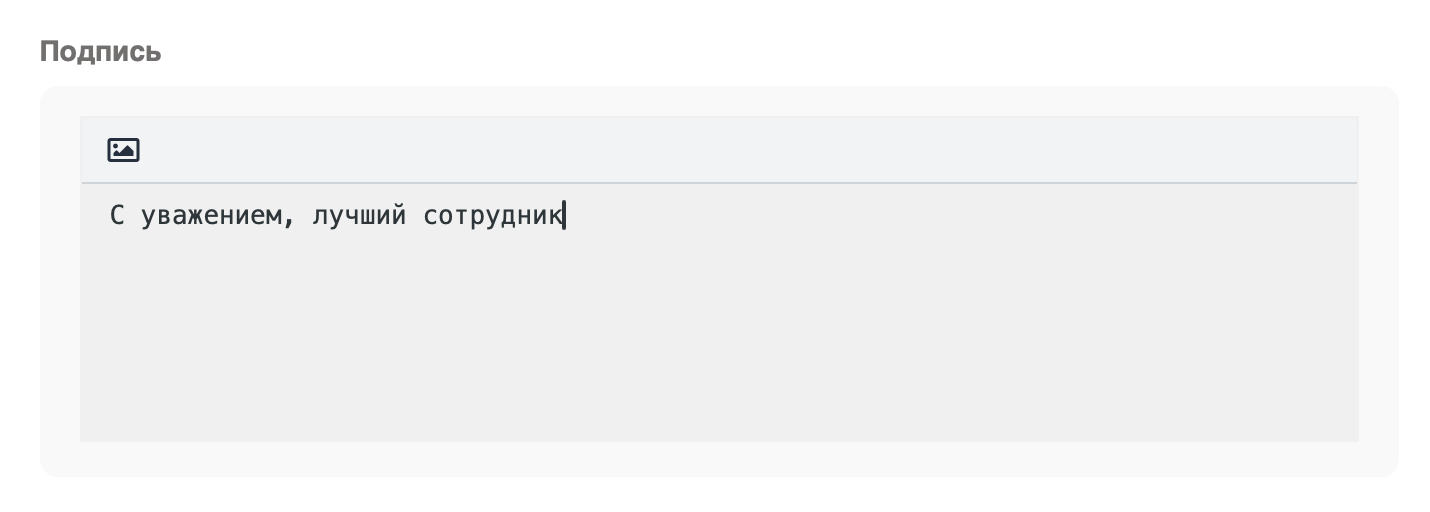Image resolution: width=1430 pixels, height=512 pixels.
Task: Click the white background right of "Подпись"
Action: coord(700,52)
